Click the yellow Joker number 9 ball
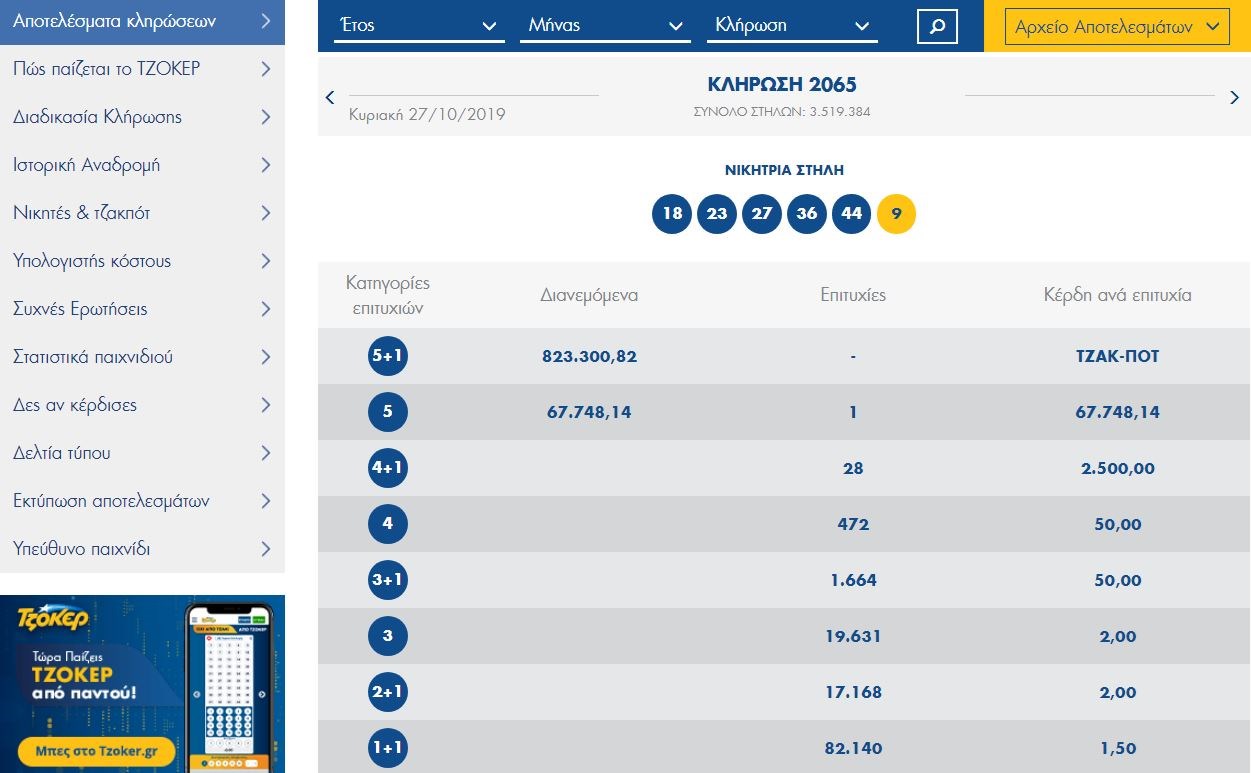 [896, 213]
